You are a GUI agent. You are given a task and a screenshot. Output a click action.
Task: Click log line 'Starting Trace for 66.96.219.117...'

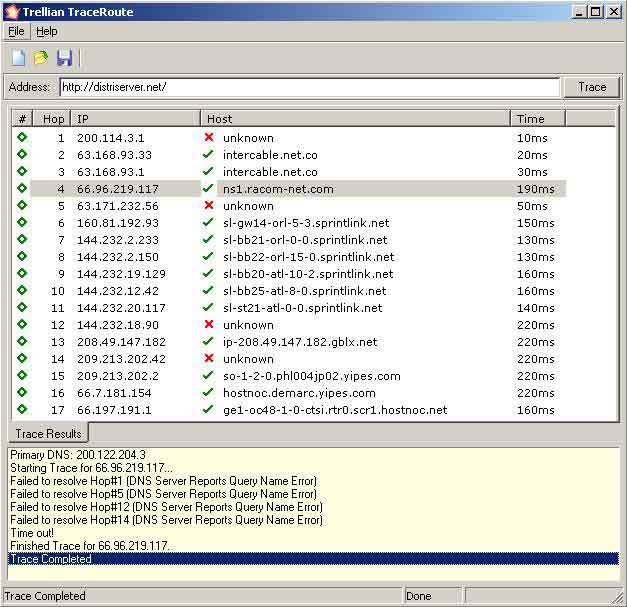(92, 468)
